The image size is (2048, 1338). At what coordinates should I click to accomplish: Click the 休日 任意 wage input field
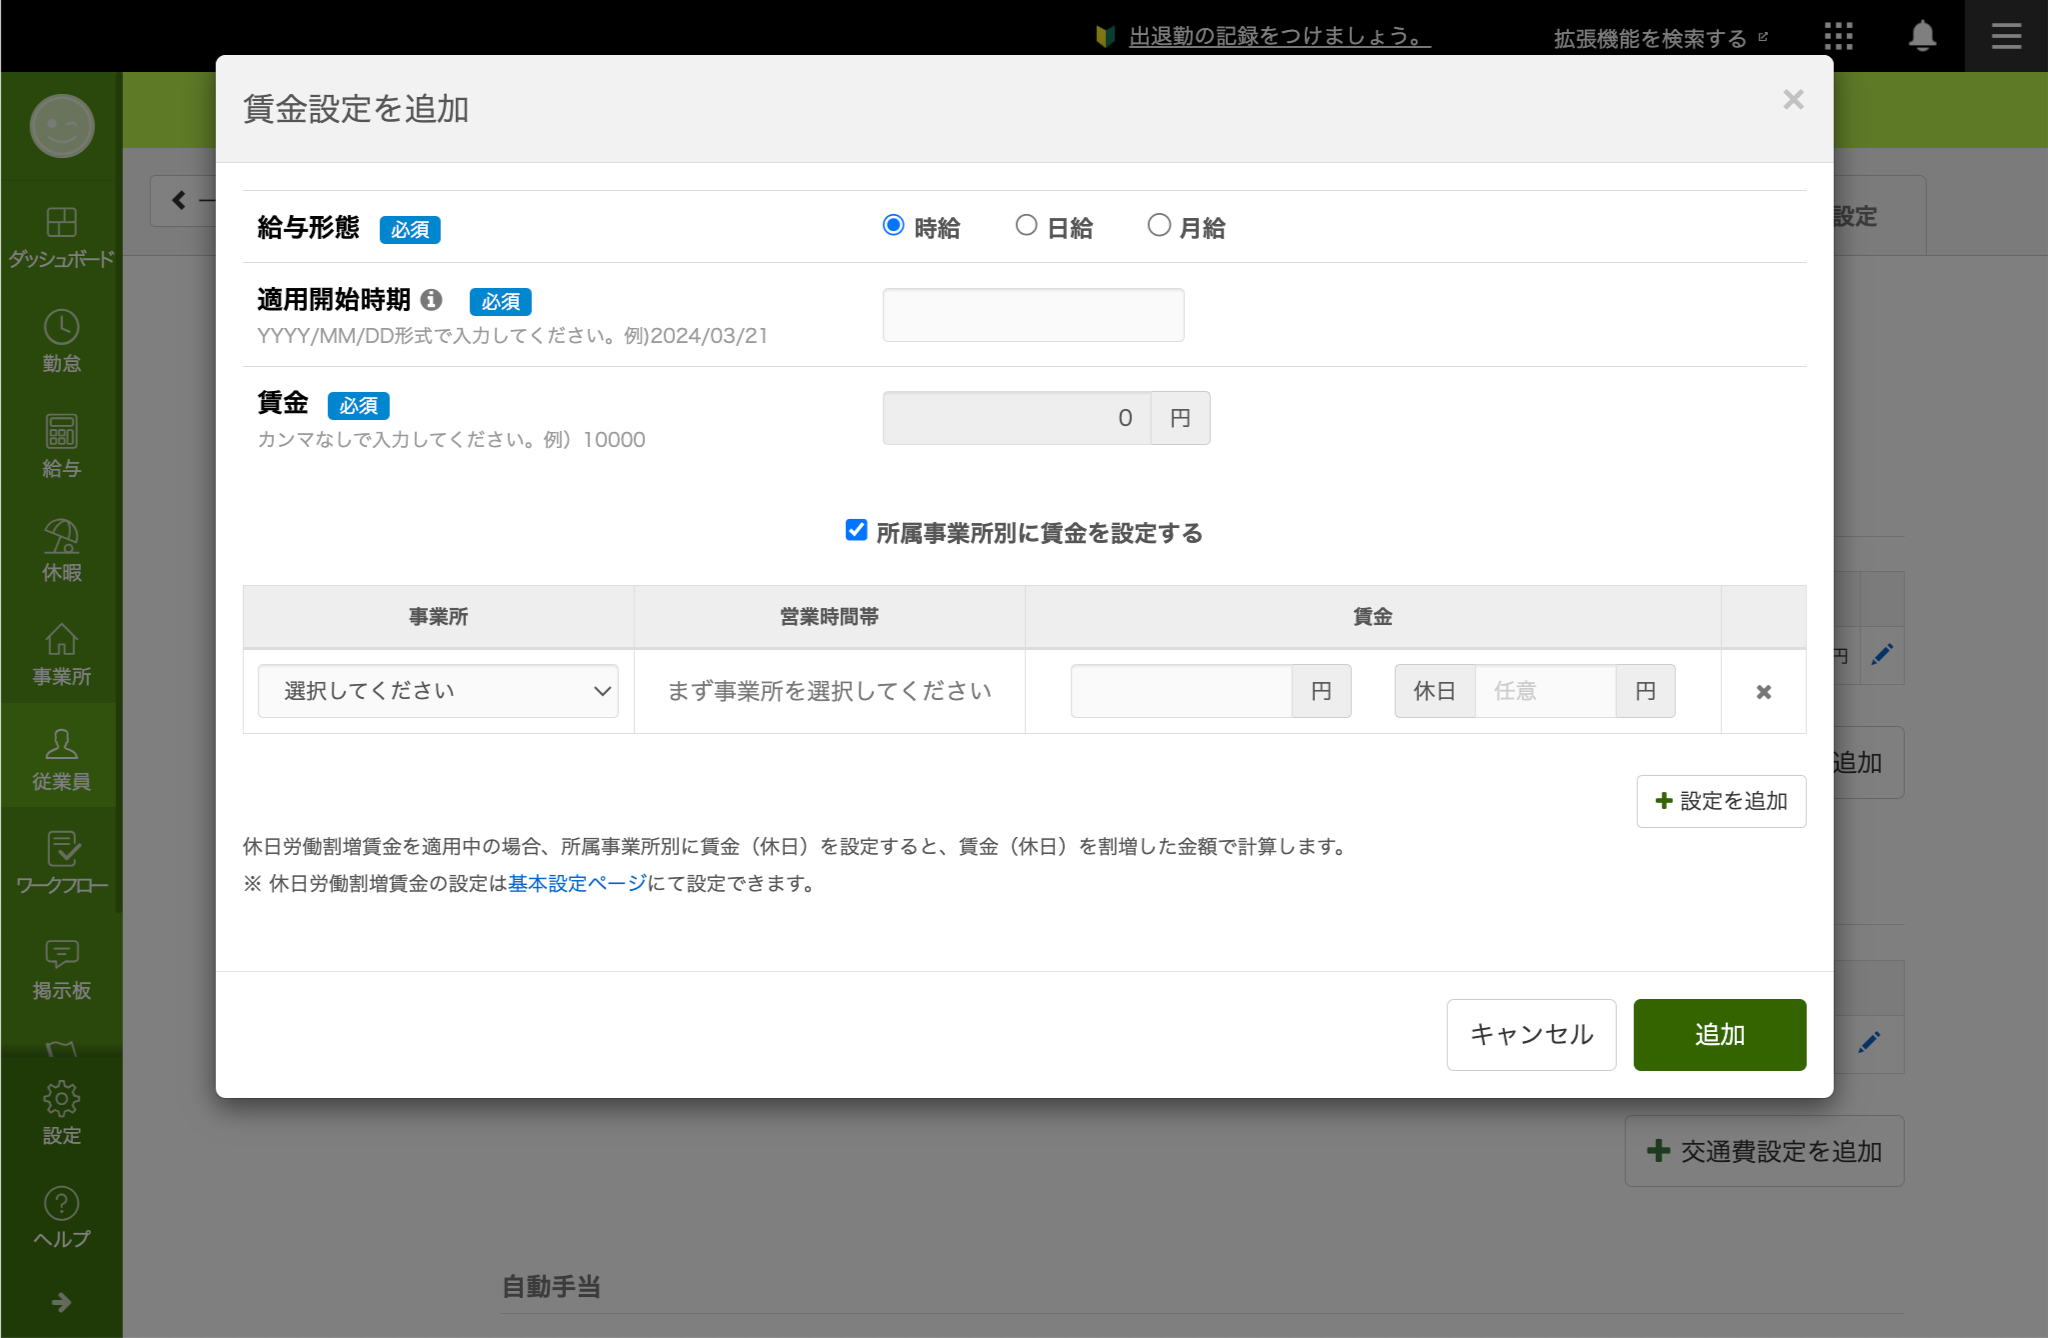pyautogui.click(x=1545, y=691)
